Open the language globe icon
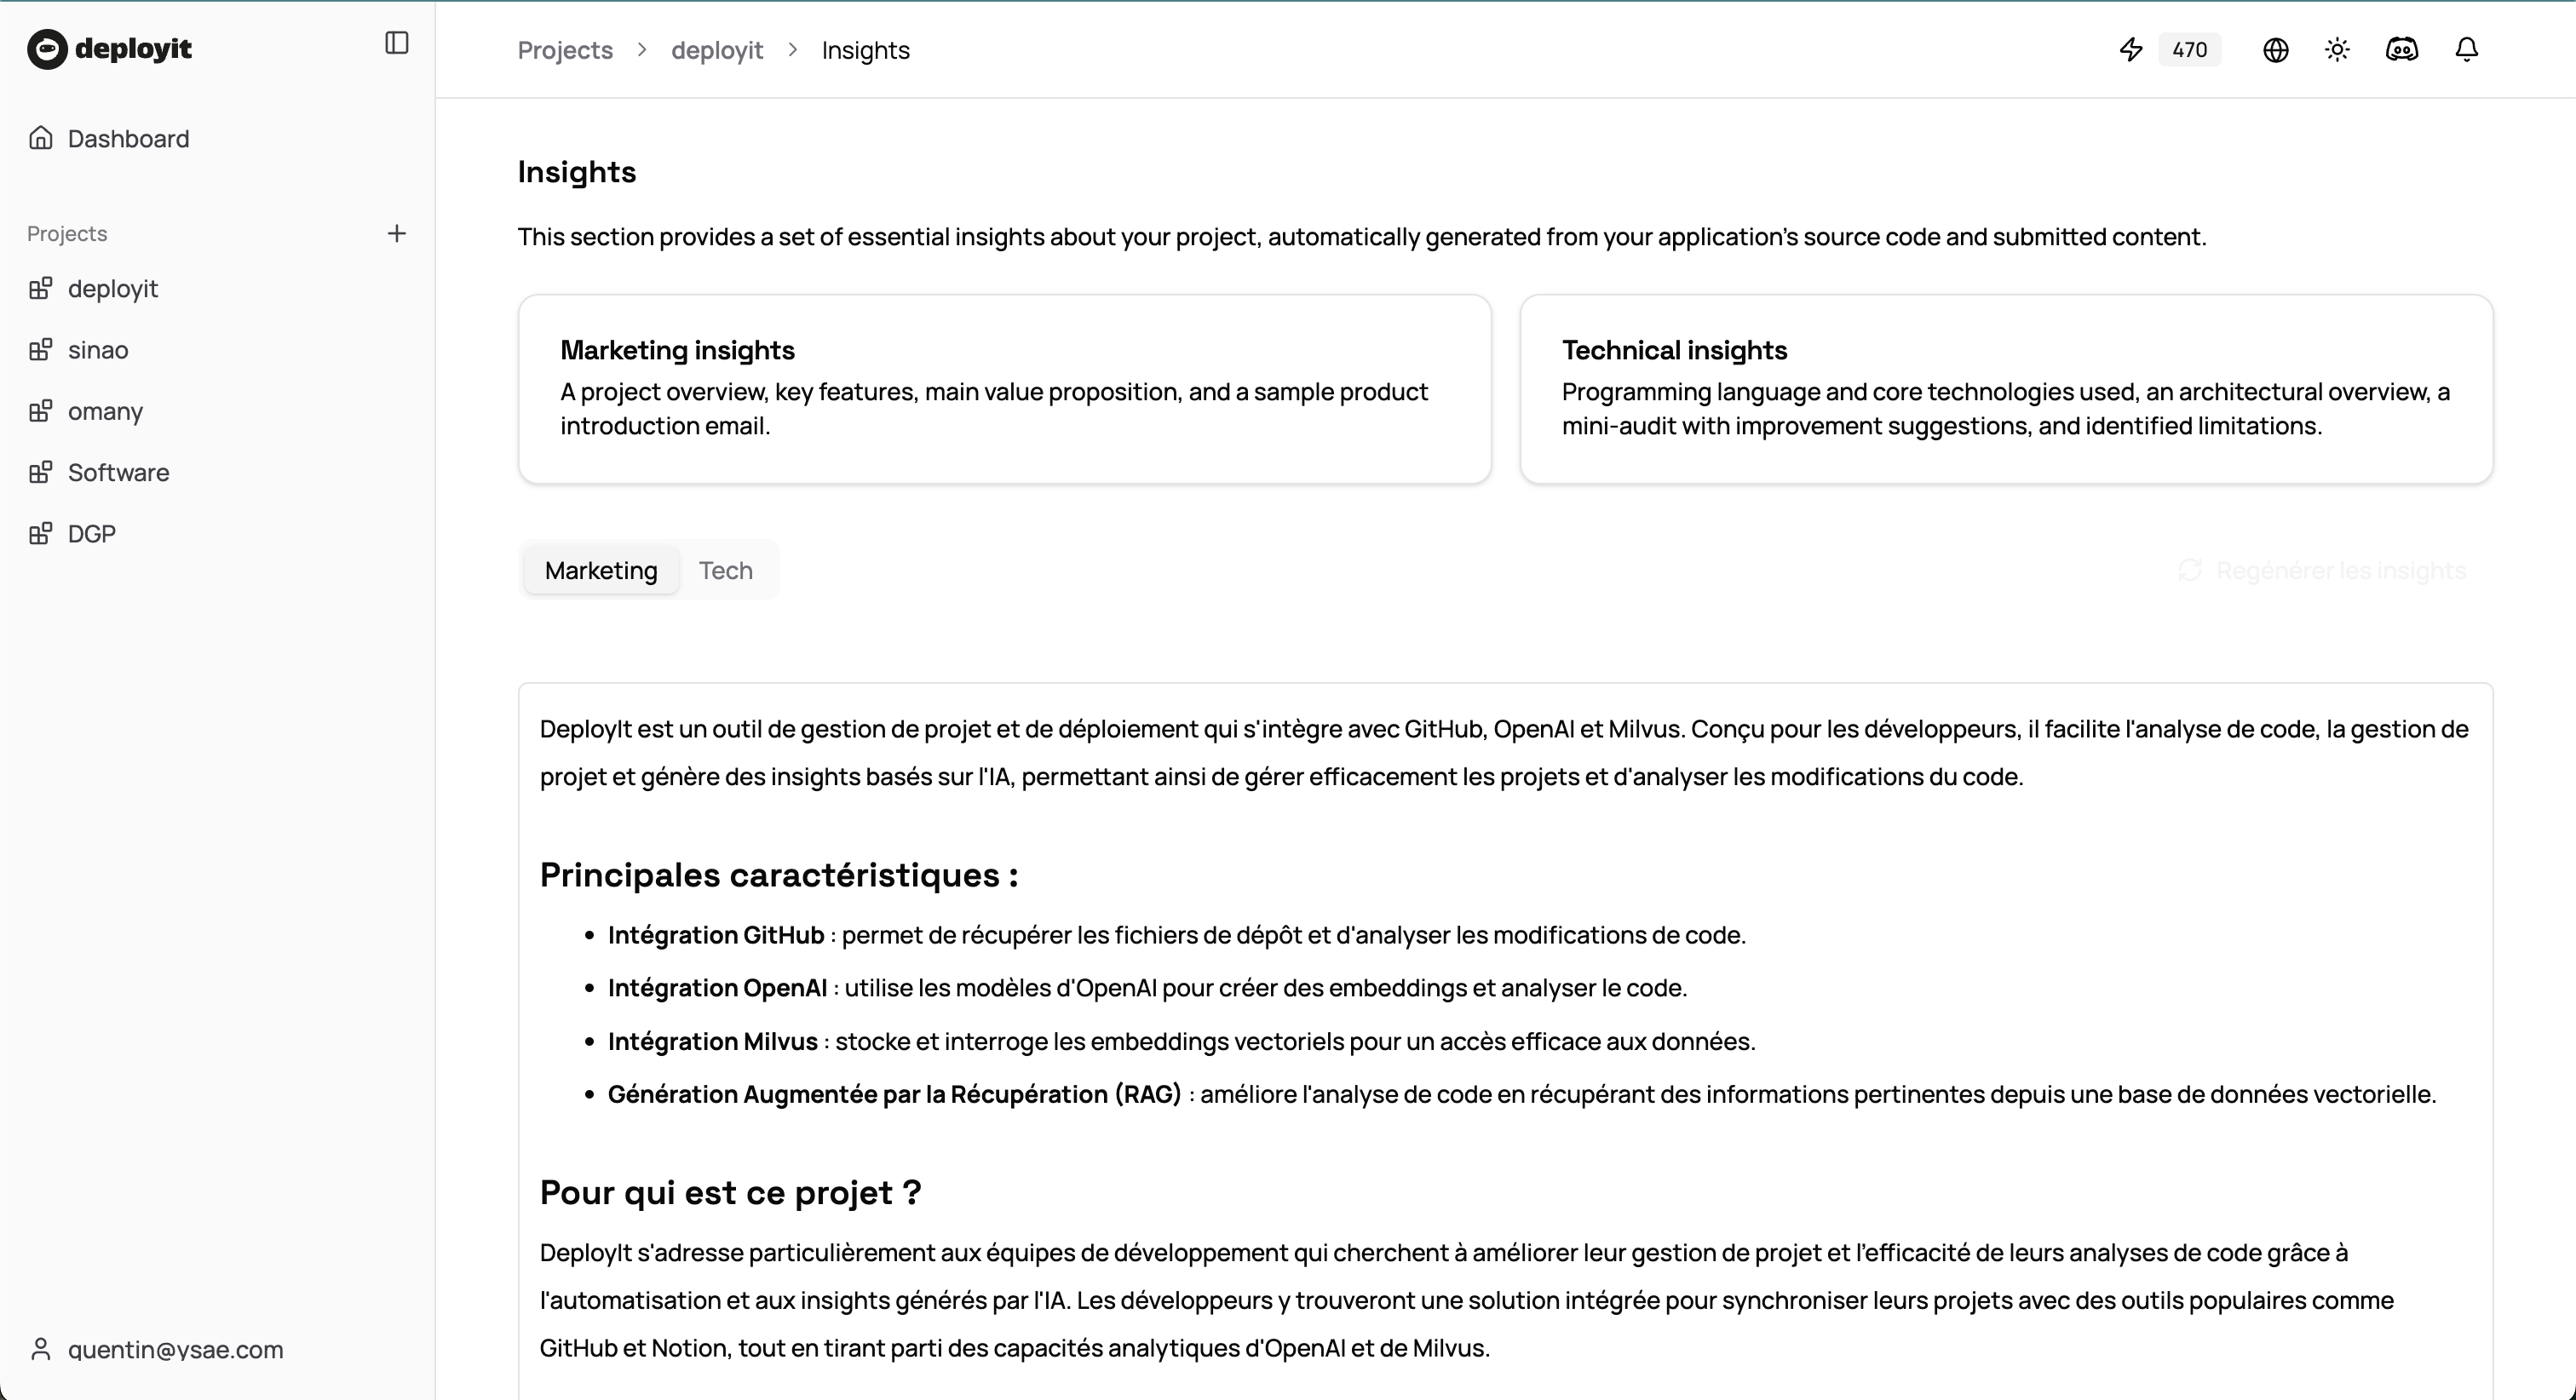The height and width of the screenshot is (1400, 2576). [2275, 49]
